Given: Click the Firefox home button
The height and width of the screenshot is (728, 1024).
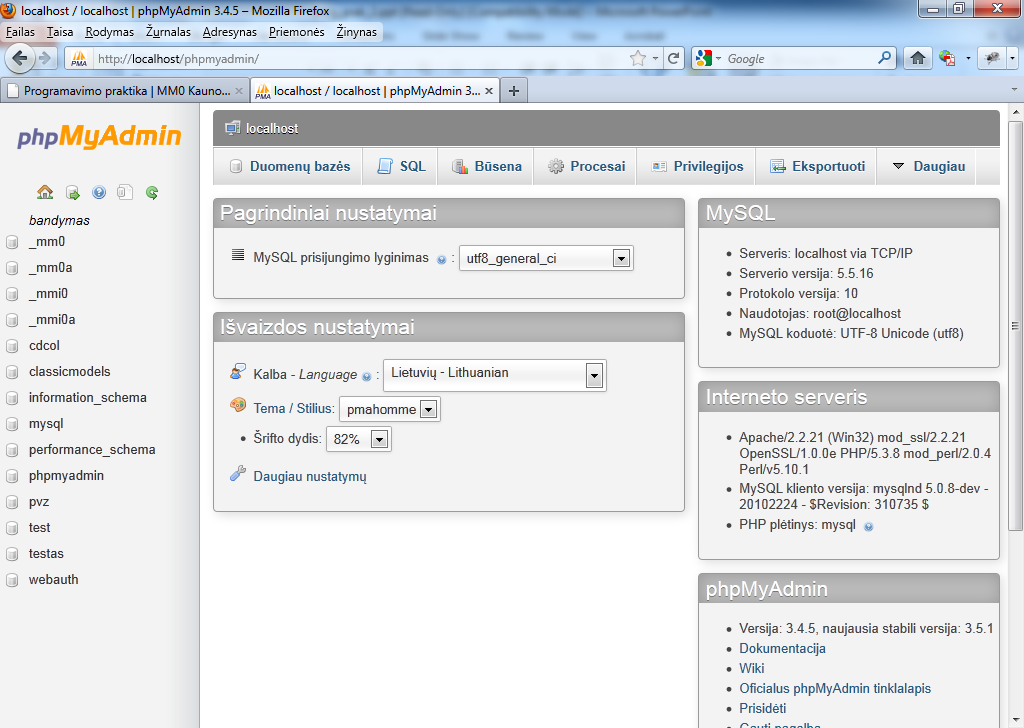Looking at the screenshot, I should pyautogui.click(x=918, y=59).
